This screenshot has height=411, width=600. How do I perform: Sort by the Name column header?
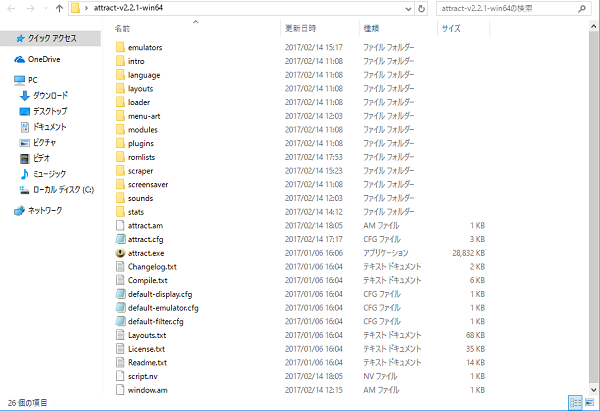[122, 28]
